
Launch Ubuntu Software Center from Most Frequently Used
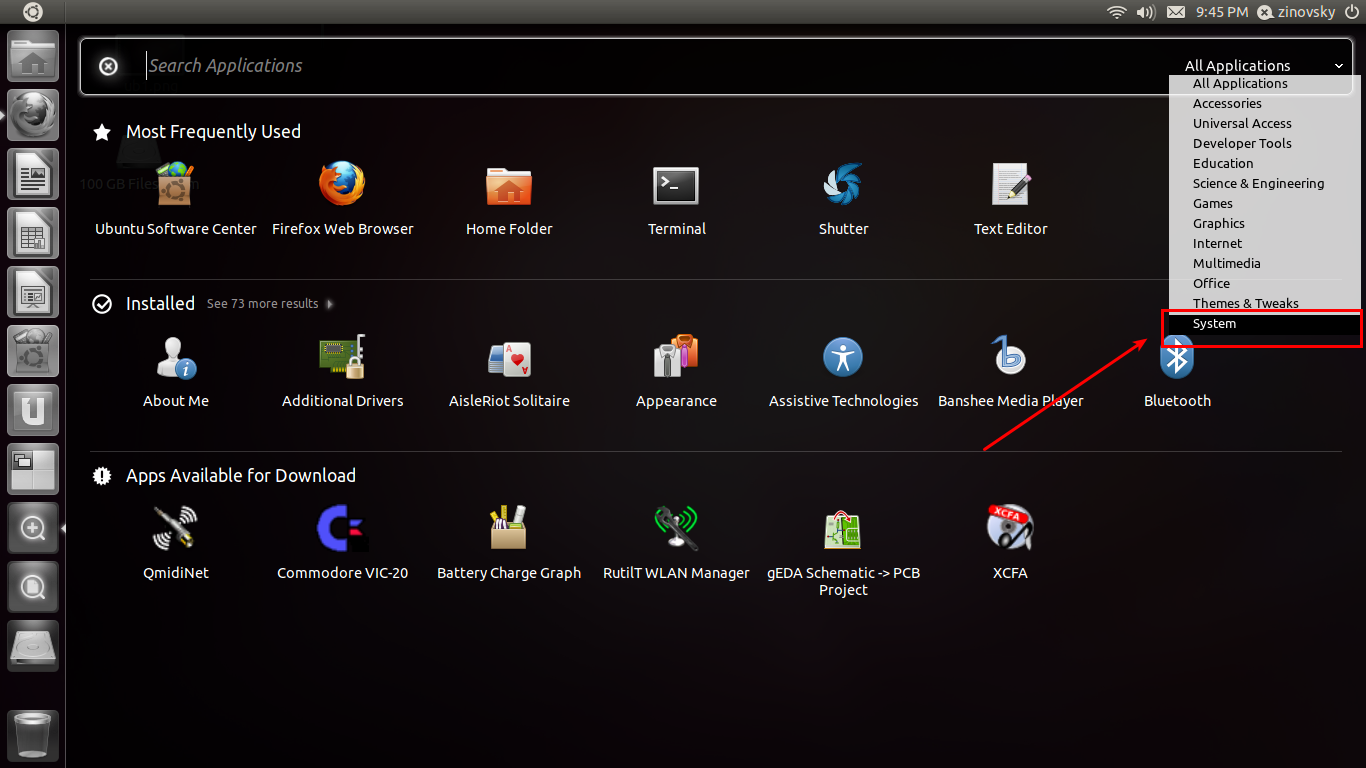tap(176, 200)
